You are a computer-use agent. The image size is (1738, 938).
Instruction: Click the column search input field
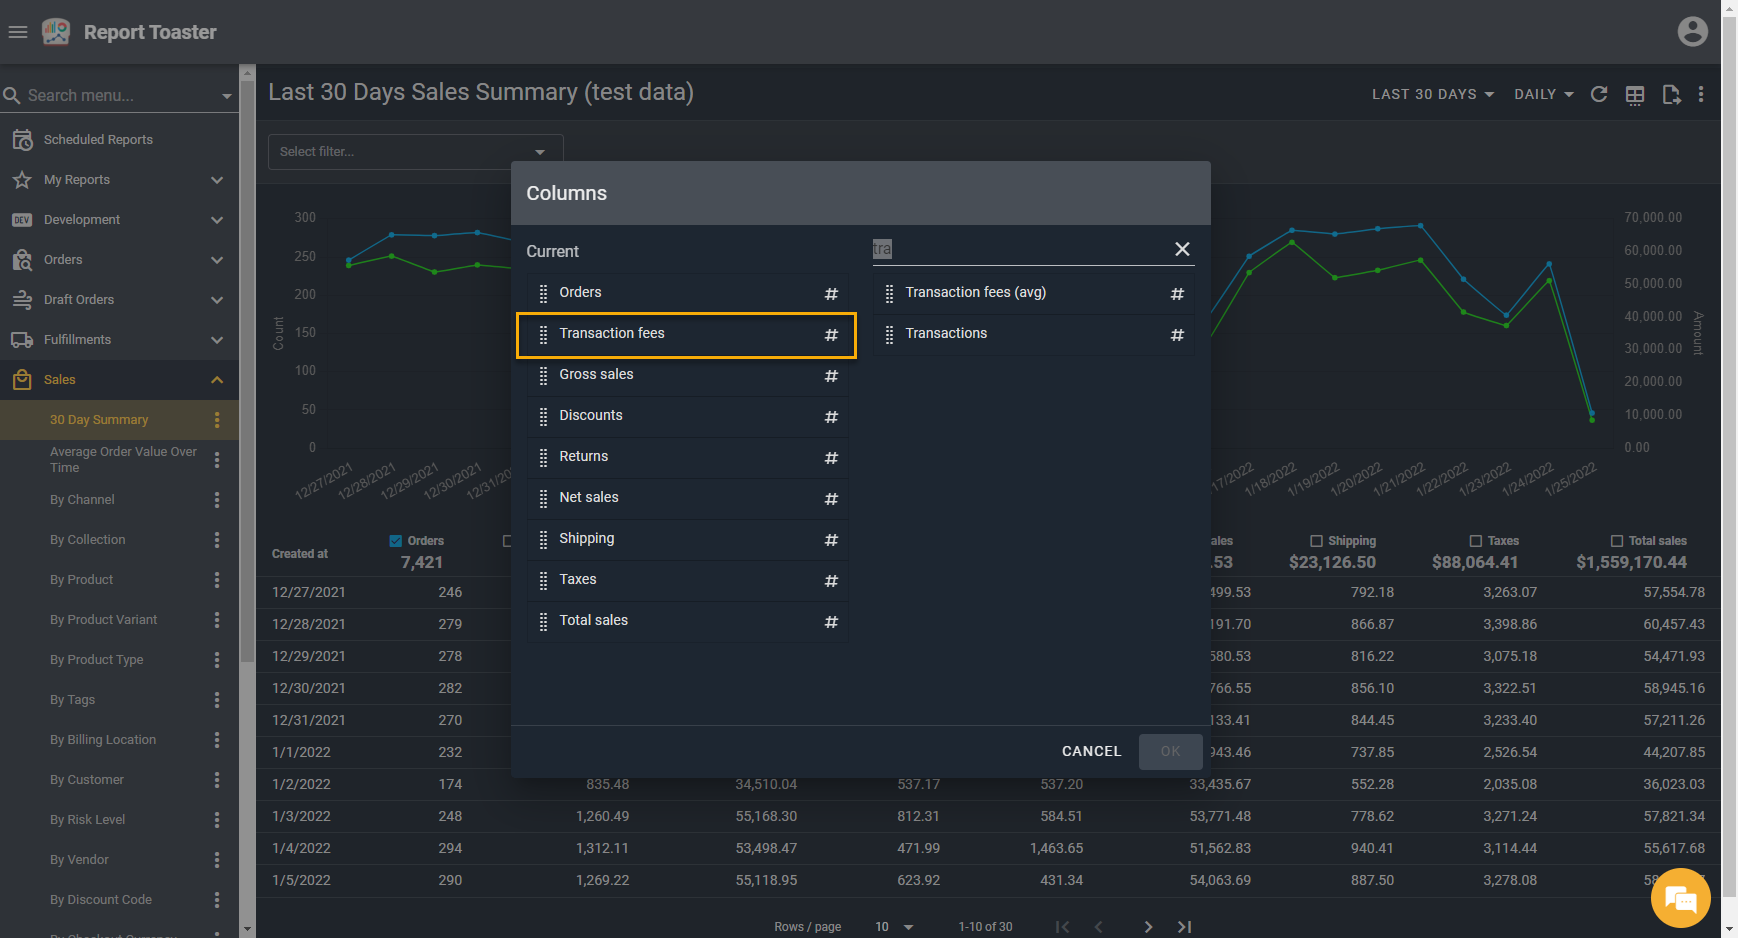1020,249
